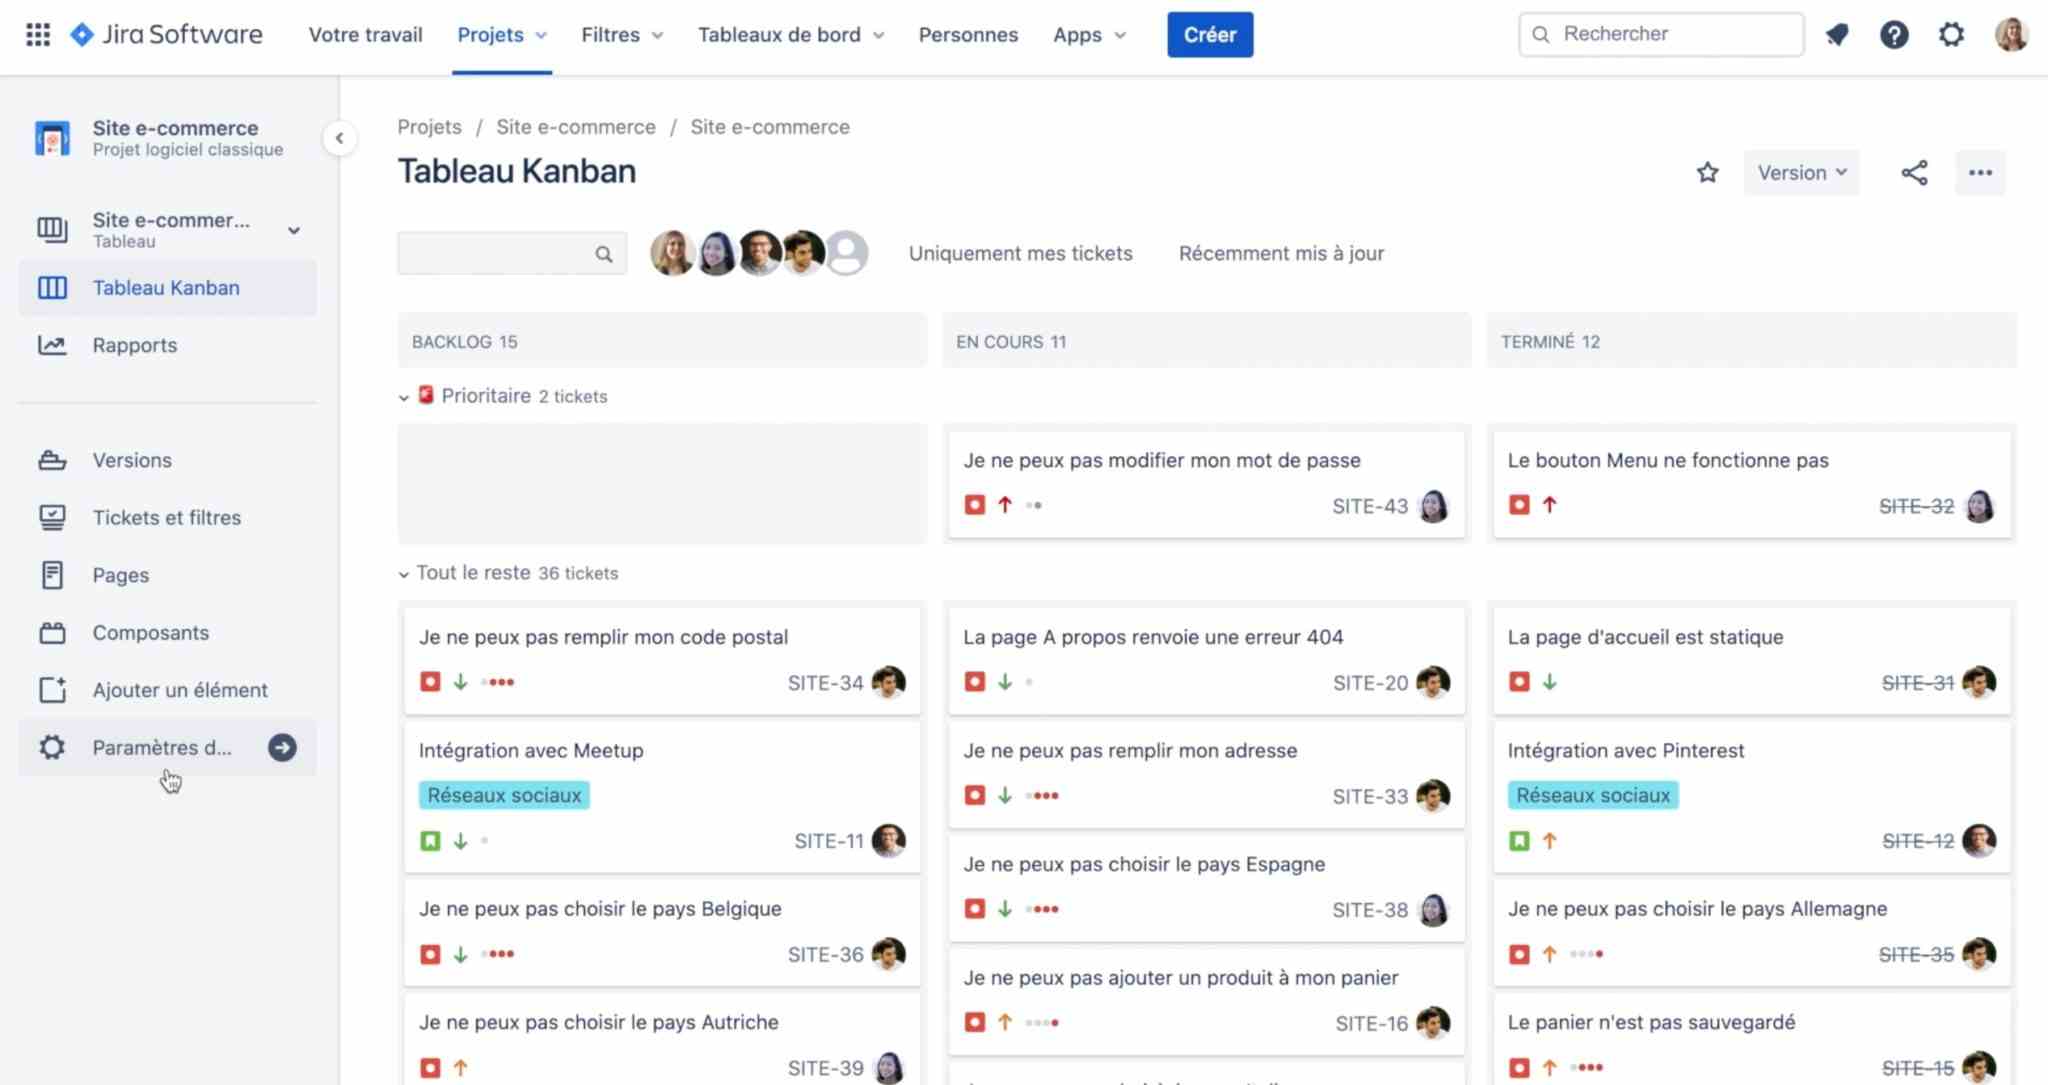Open ticket SITE-32 key link
This screenshot has height=1085, width=2048.
1916,506
